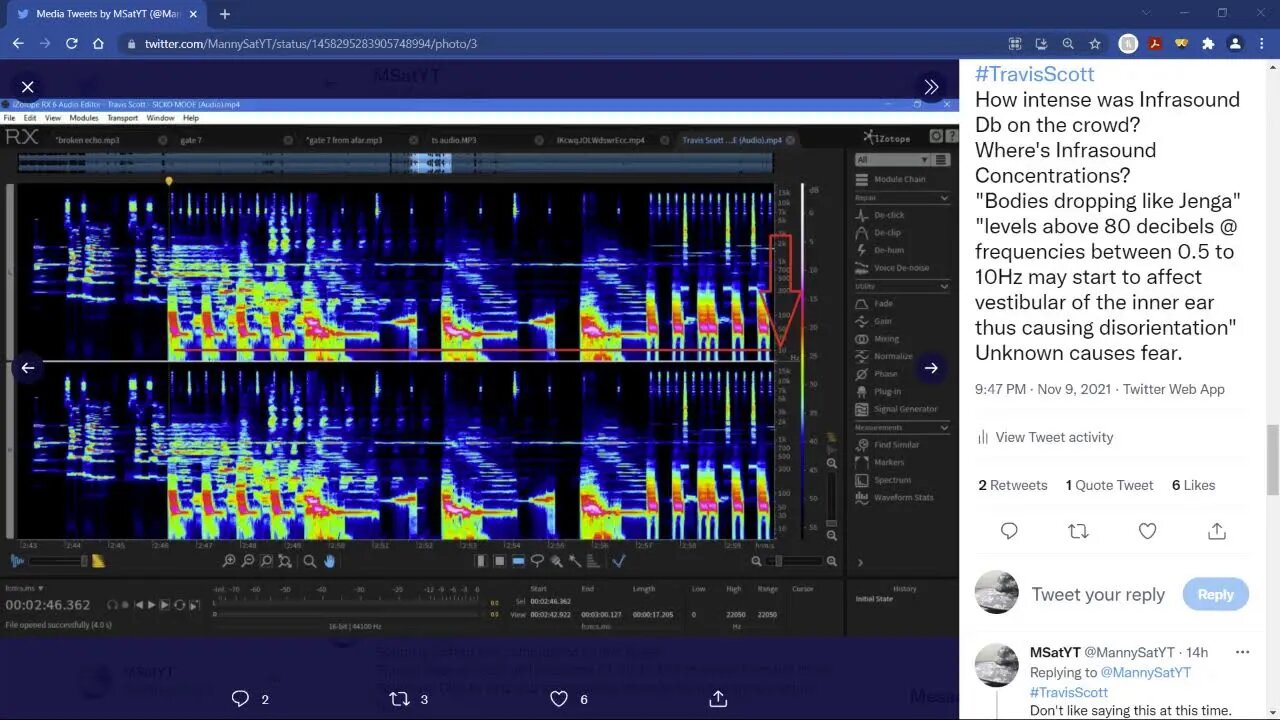Viewport: 1280px width, 720px height.
Task: Click the zoom magnifier icon in the address bar
Action: pos(1068,44)
